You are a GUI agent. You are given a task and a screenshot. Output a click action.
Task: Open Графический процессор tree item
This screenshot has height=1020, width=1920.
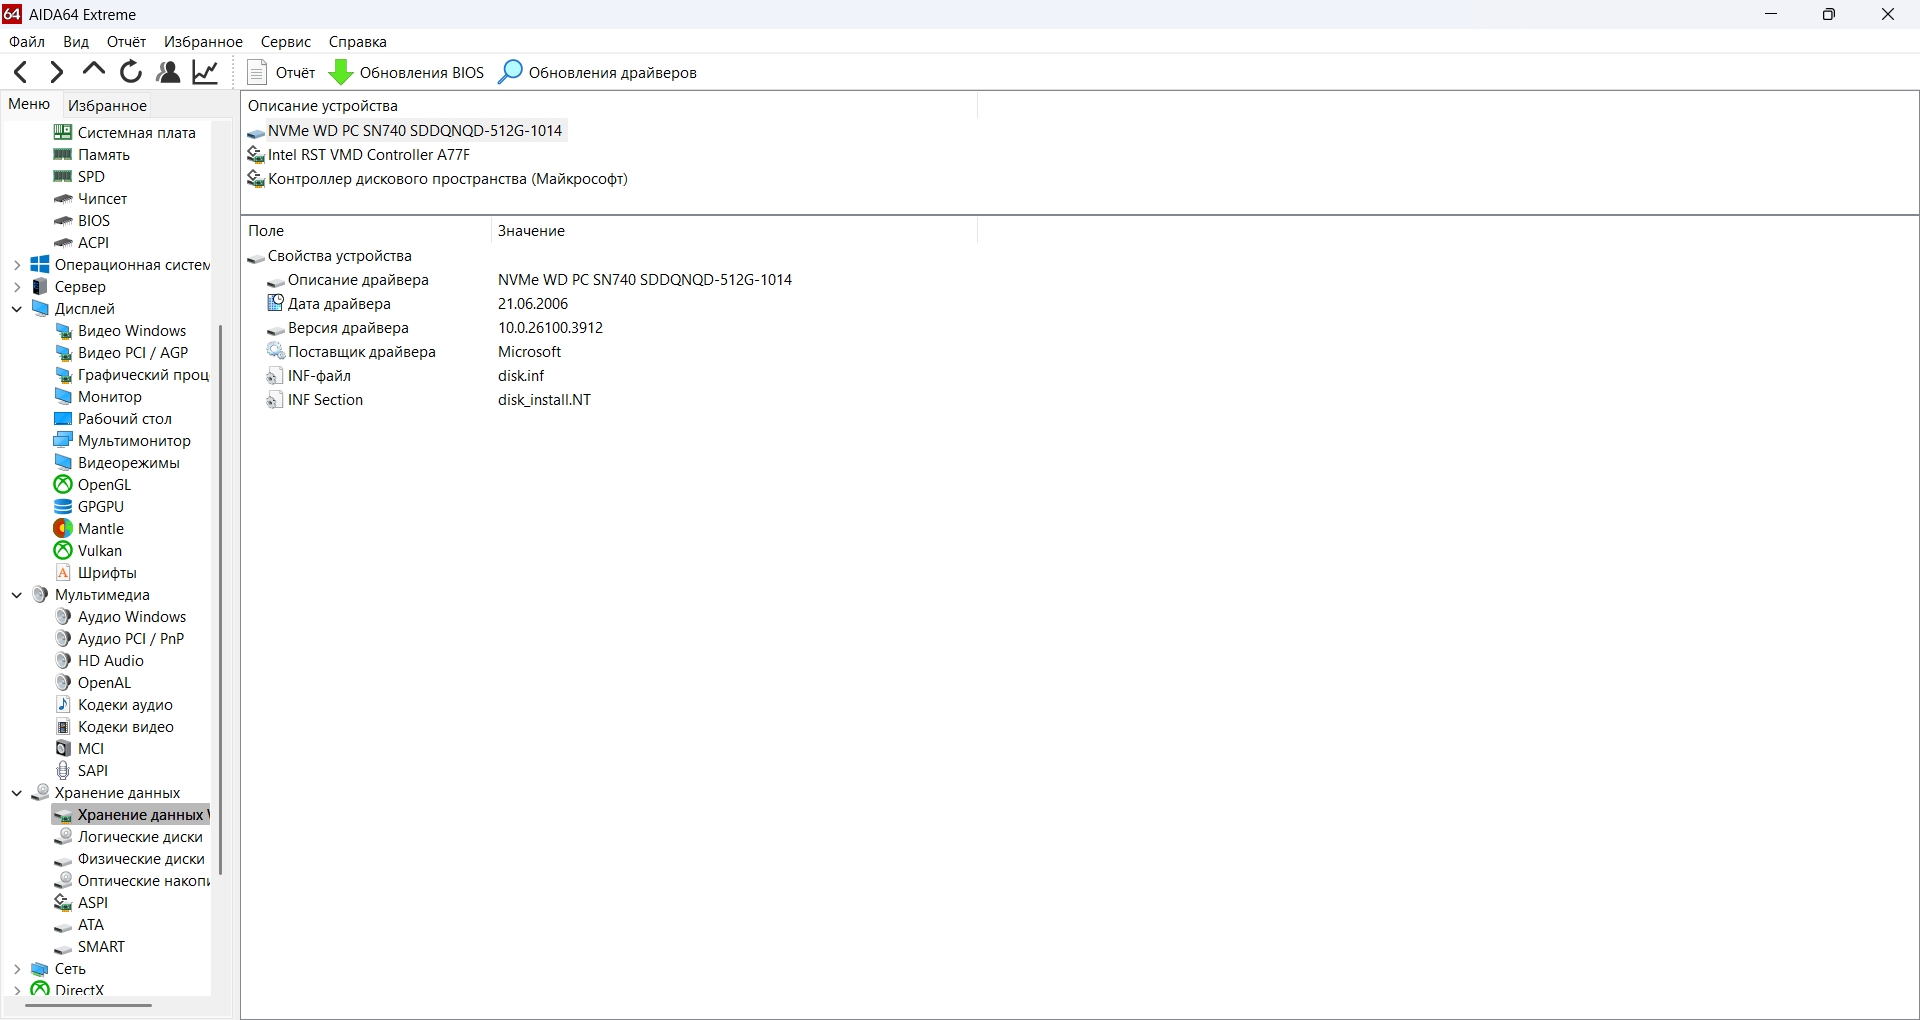[131, 375]
